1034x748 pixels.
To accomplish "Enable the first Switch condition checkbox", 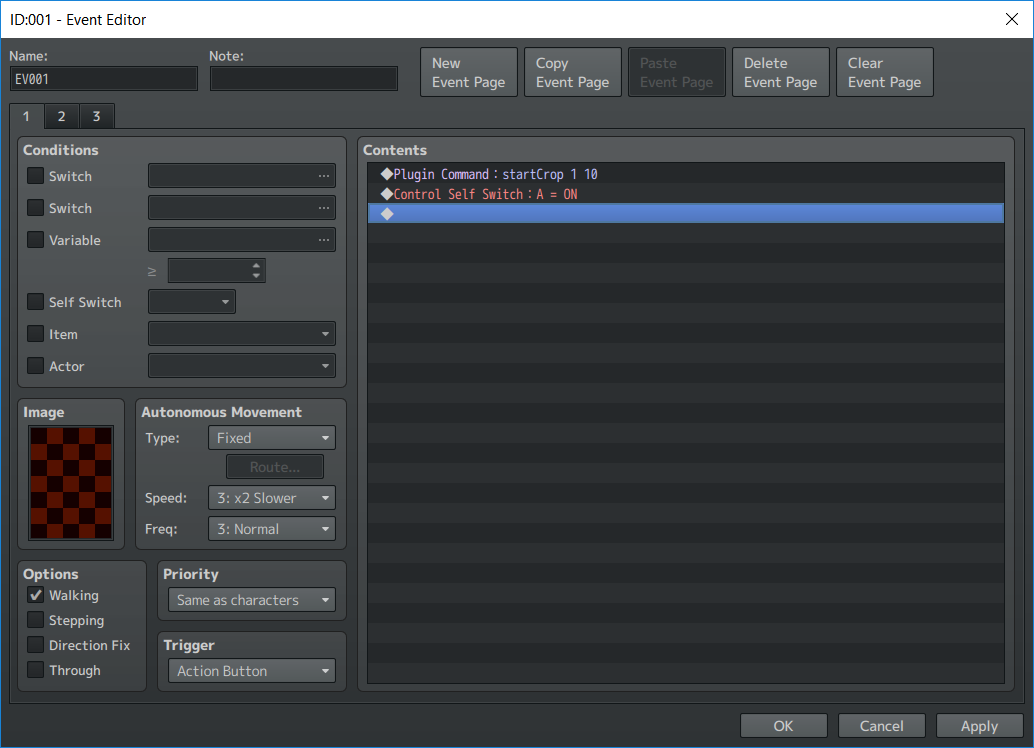I will tap(36, 176).
